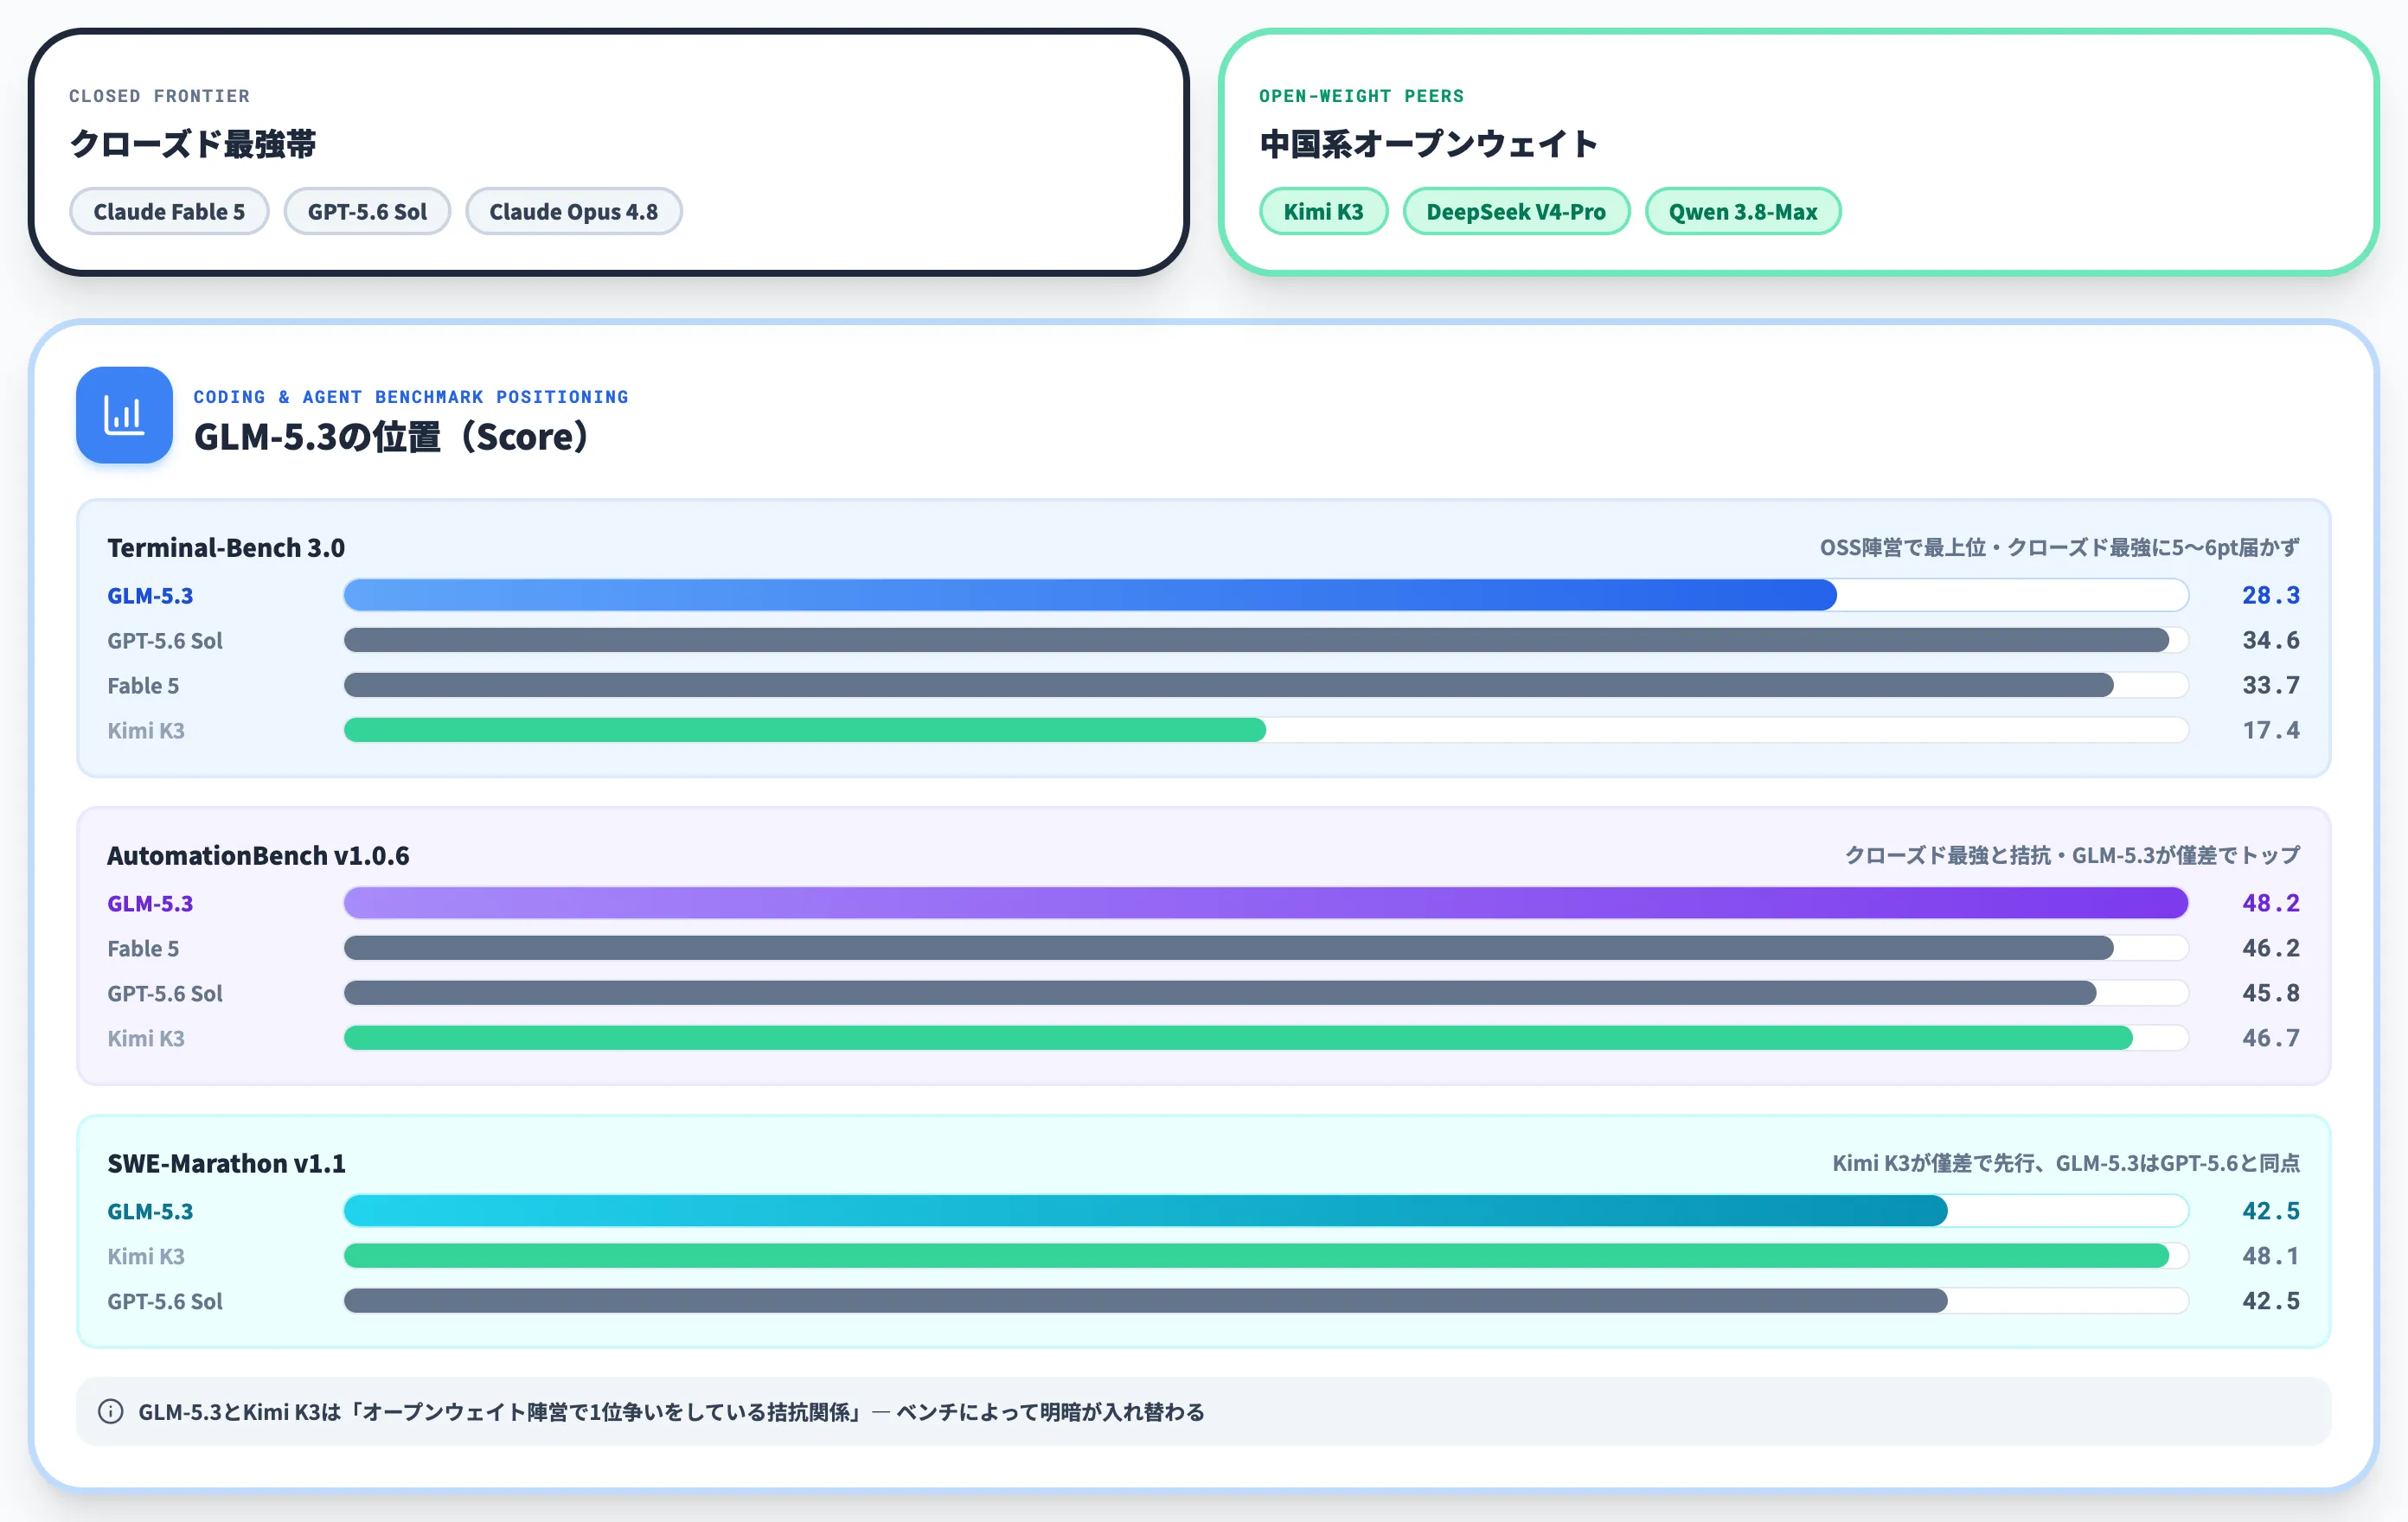Click the GLM-5.3とKimi K3は footer note text
Viewport: 2408px width, 1522px height.
pos(671,1412)
